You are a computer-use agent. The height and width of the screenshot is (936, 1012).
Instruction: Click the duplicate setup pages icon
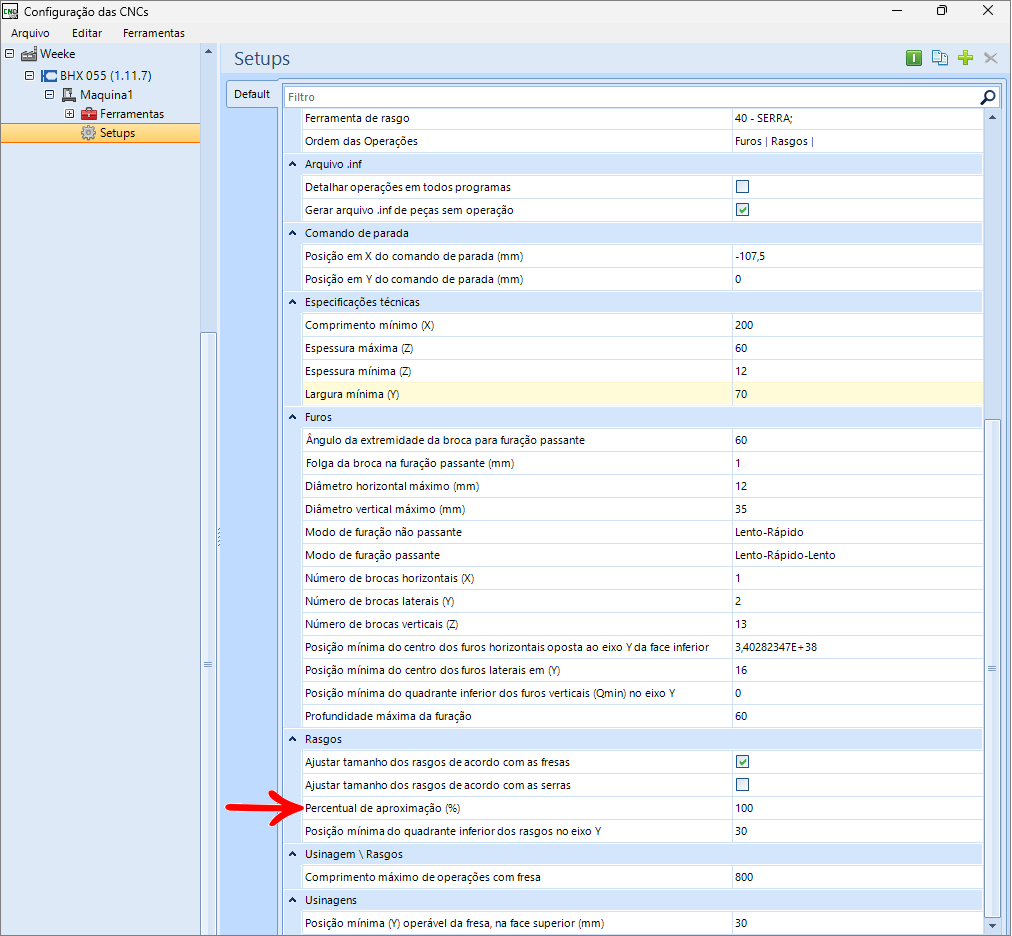pyautogui.click(x=939, y=58)
